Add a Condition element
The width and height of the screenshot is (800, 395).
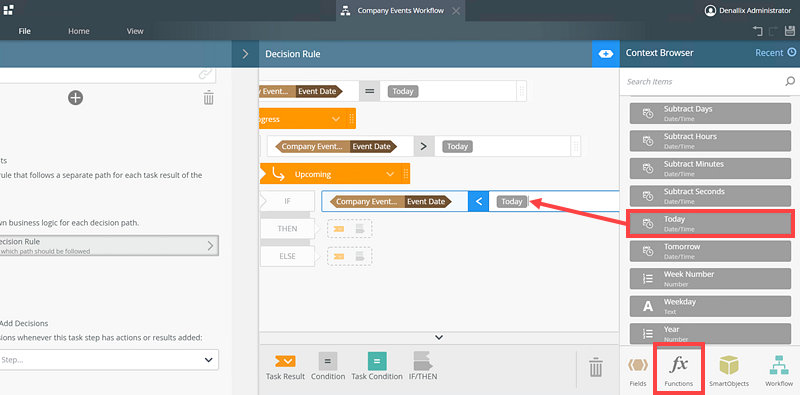point(328,366)
